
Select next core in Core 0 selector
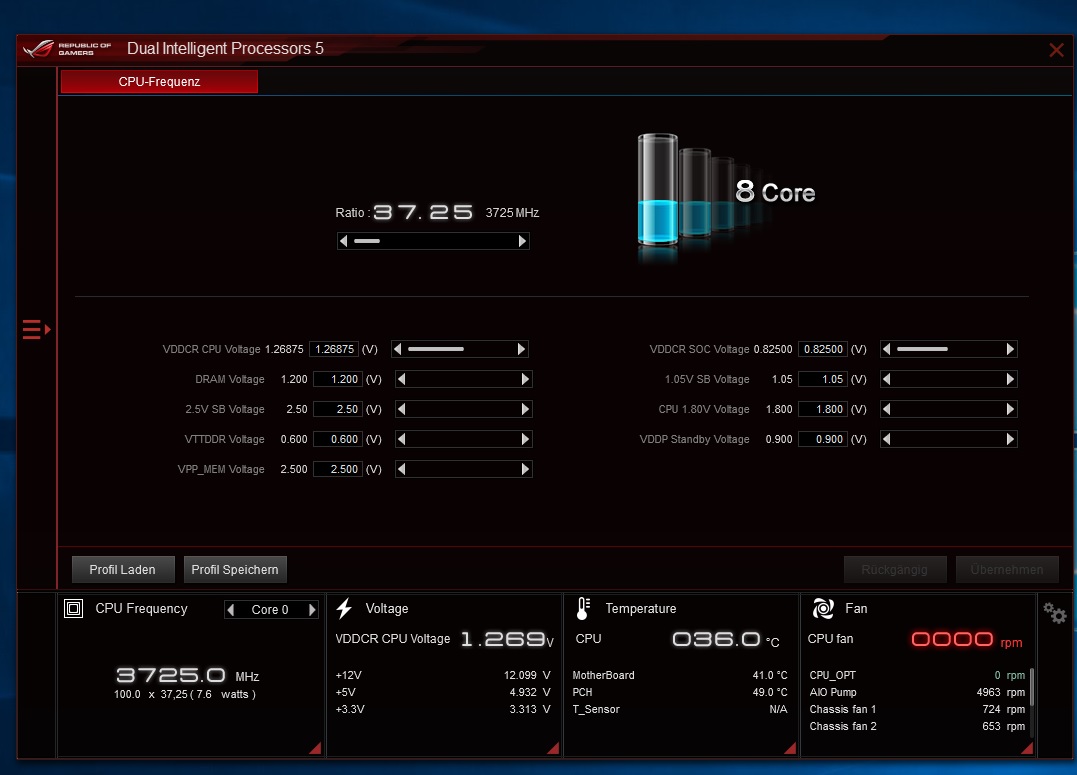coord(313,610)
